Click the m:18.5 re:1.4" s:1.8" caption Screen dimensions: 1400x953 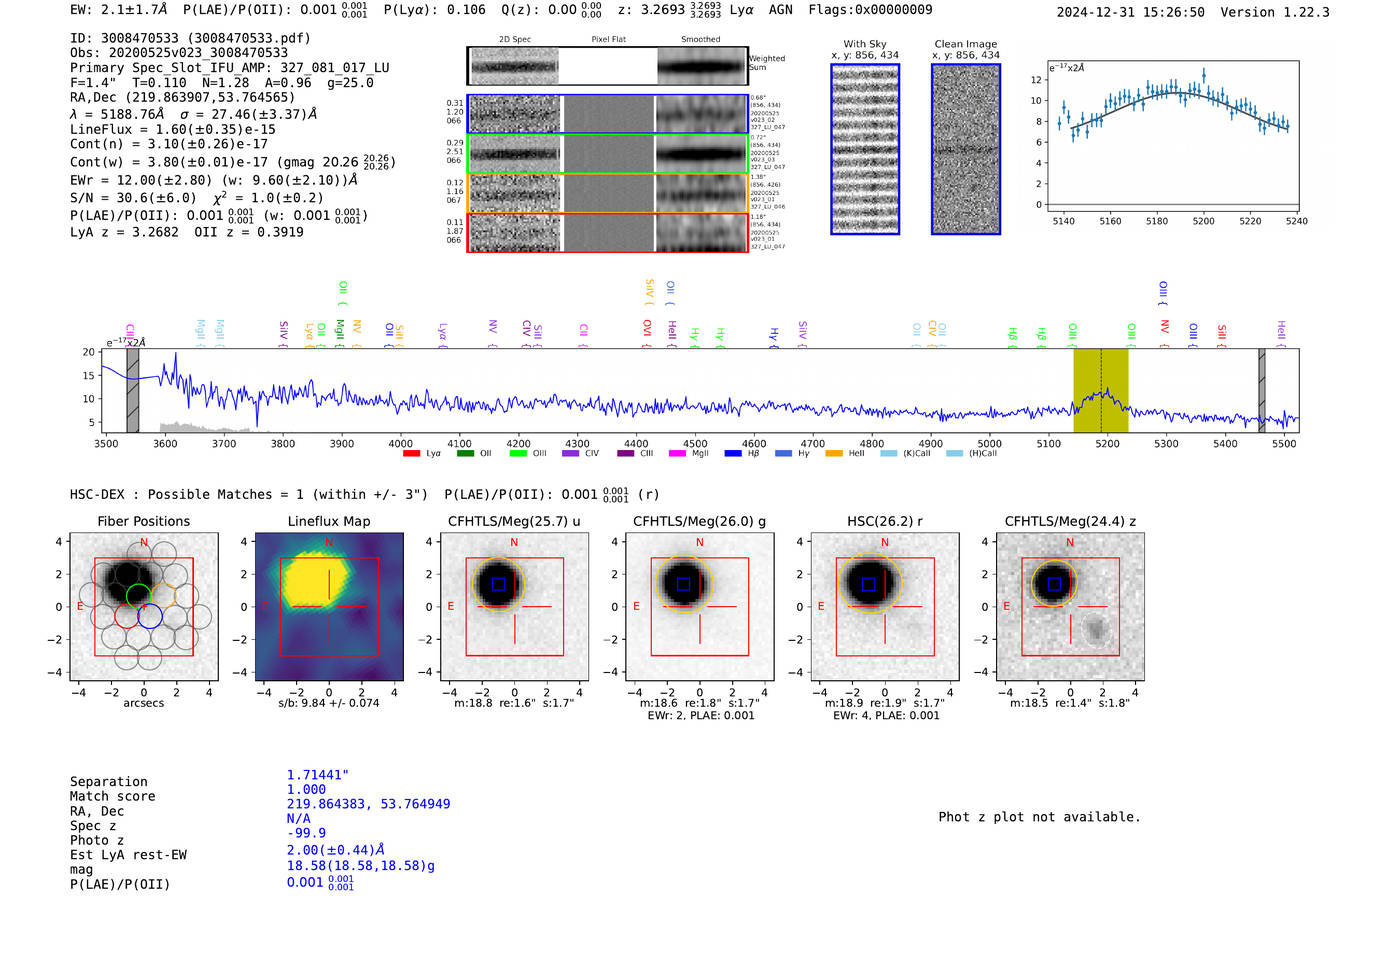click(1070, 703)
